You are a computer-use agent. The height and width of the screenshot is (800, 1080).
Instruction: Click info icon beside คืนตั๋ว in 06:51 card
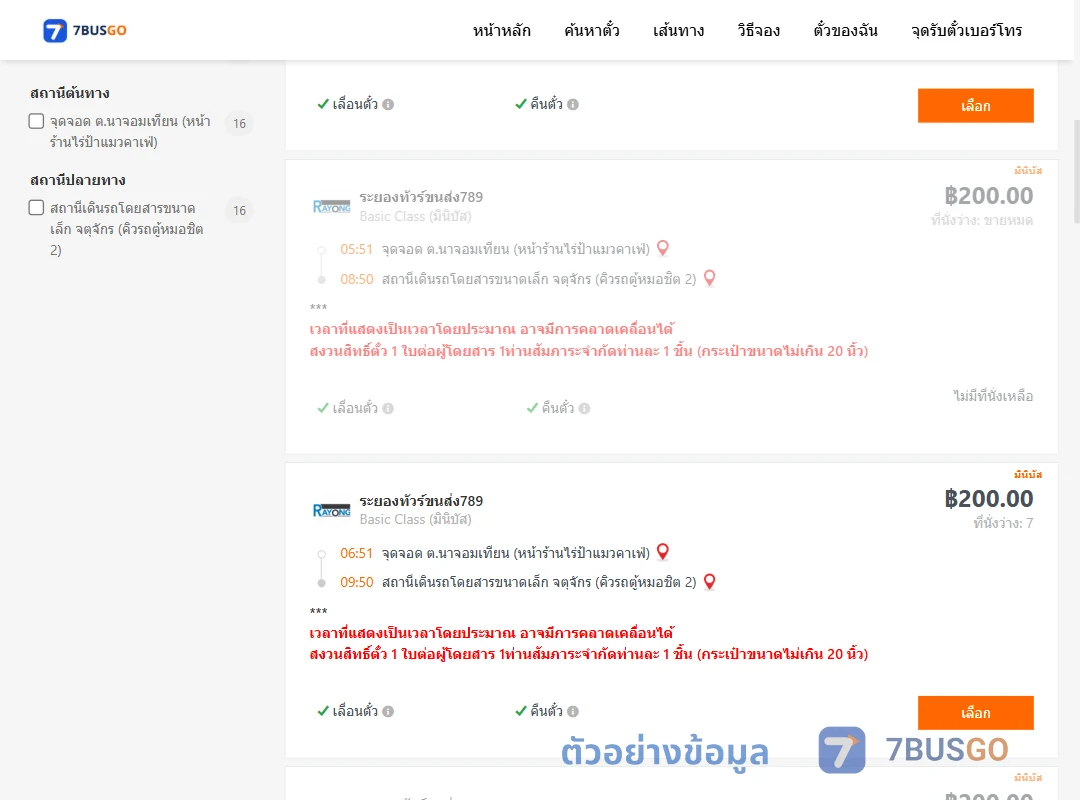[573, 711]
